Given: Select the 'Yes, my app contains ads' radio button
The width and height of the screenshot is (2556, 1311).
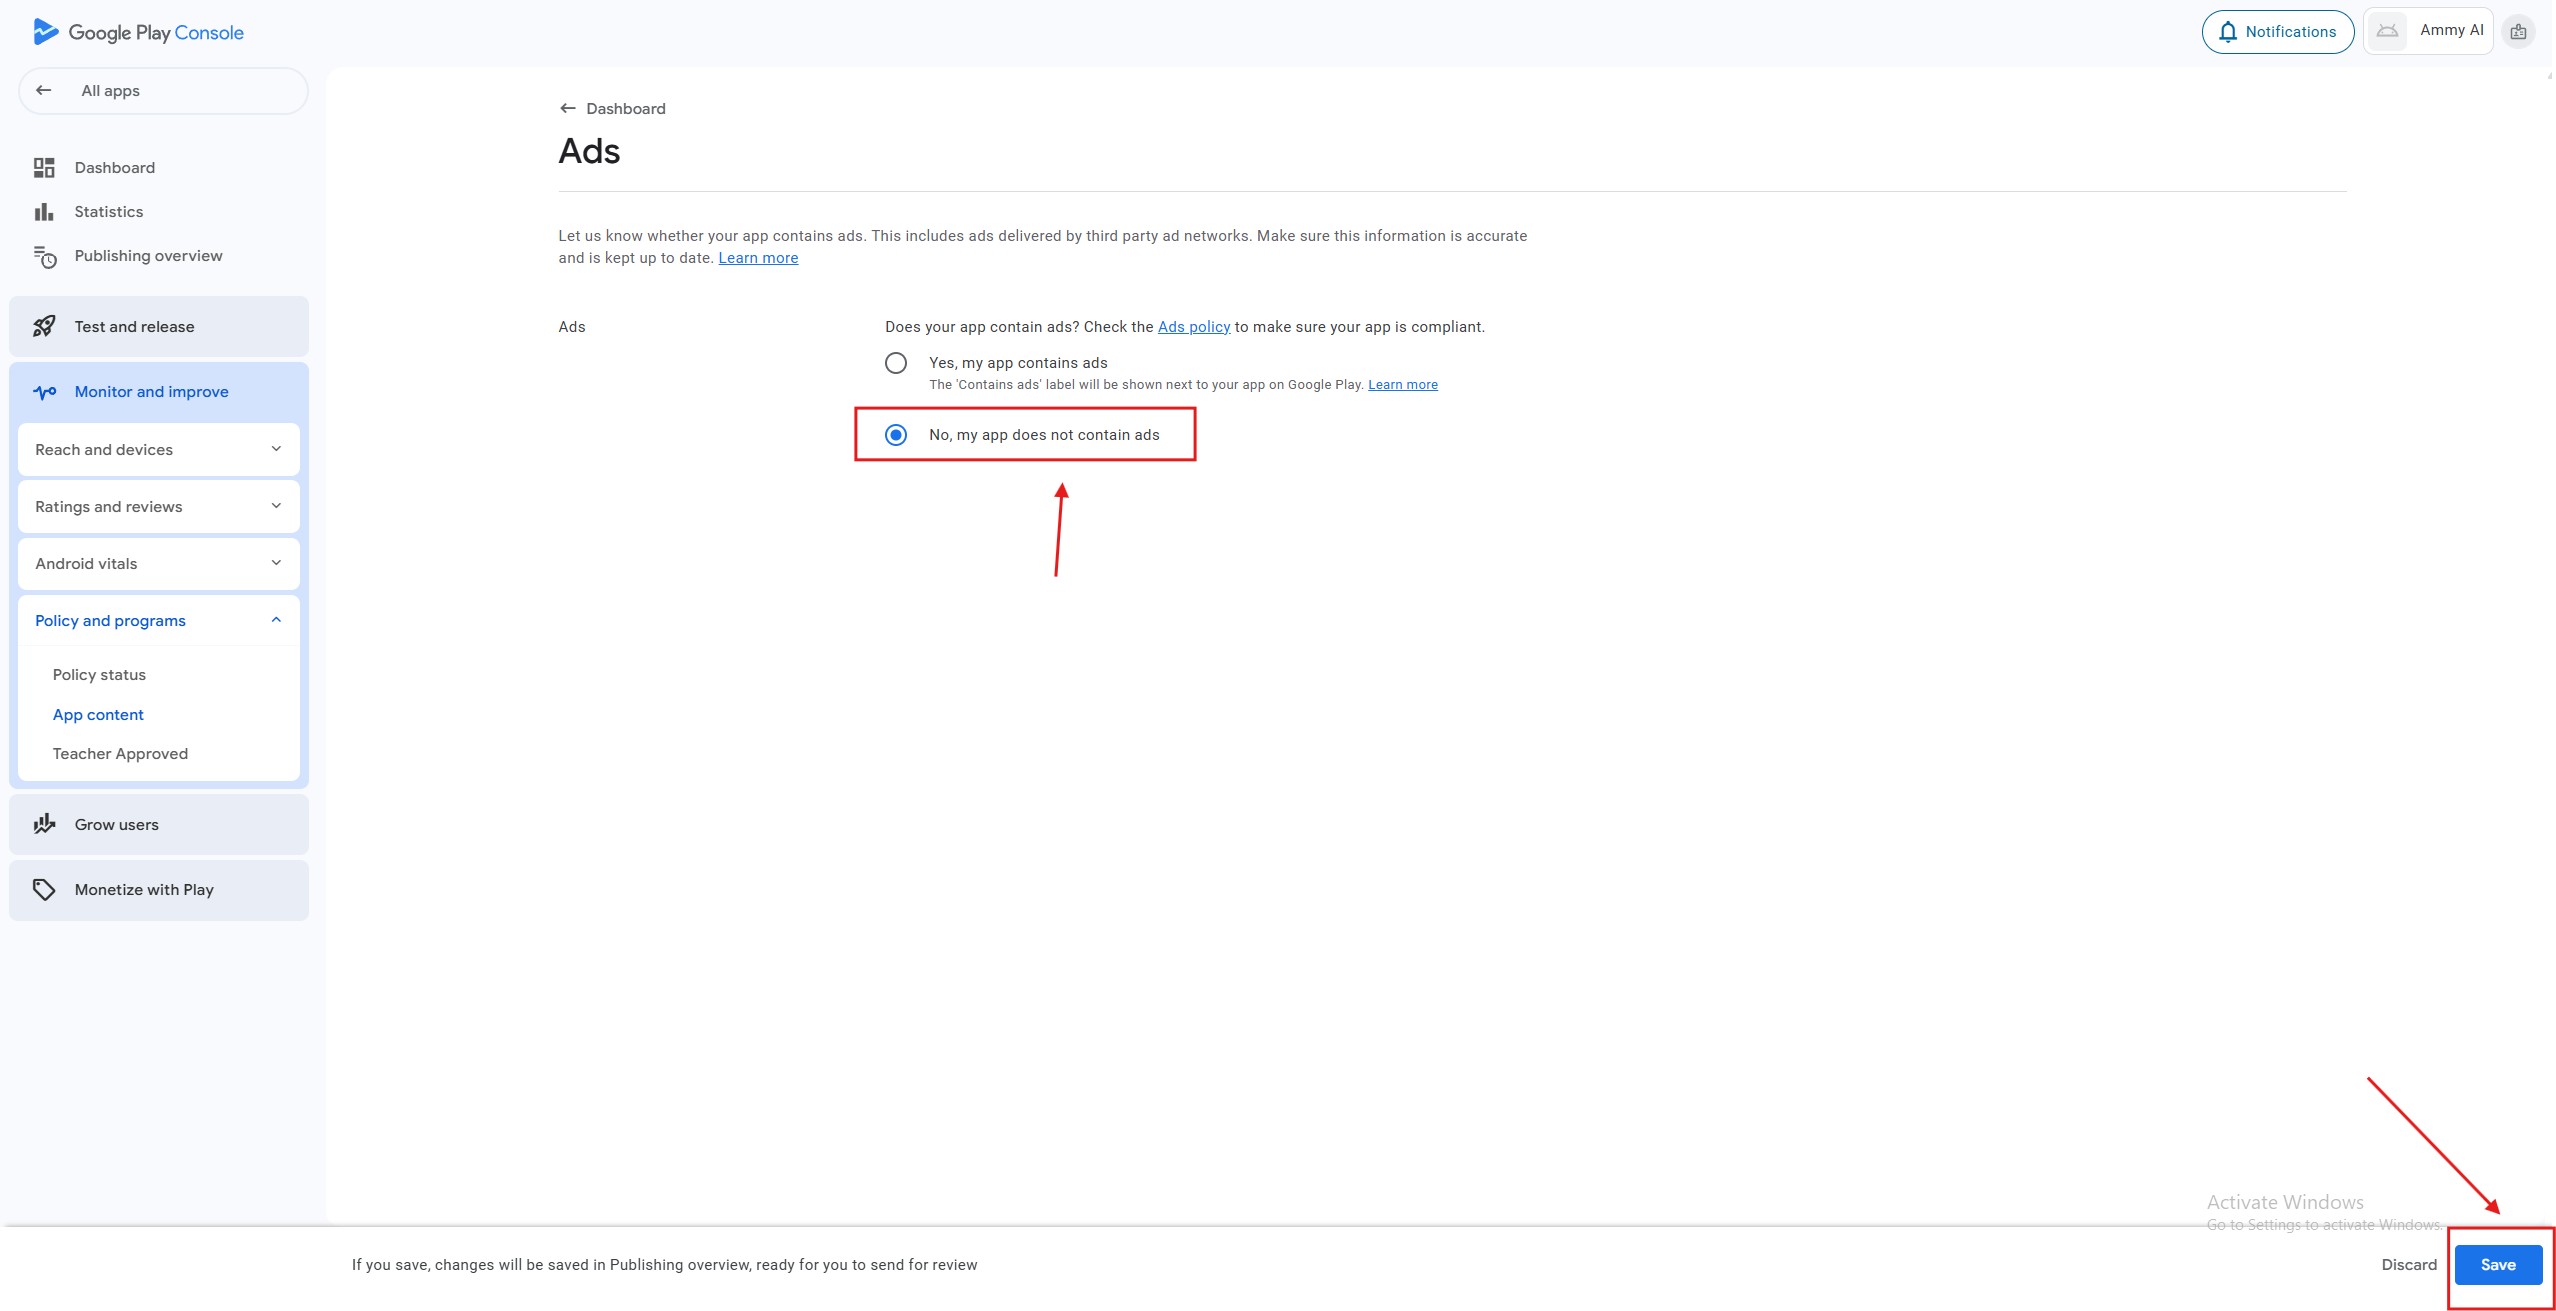Looking at the screenshot, I should [x=896, y=363].
